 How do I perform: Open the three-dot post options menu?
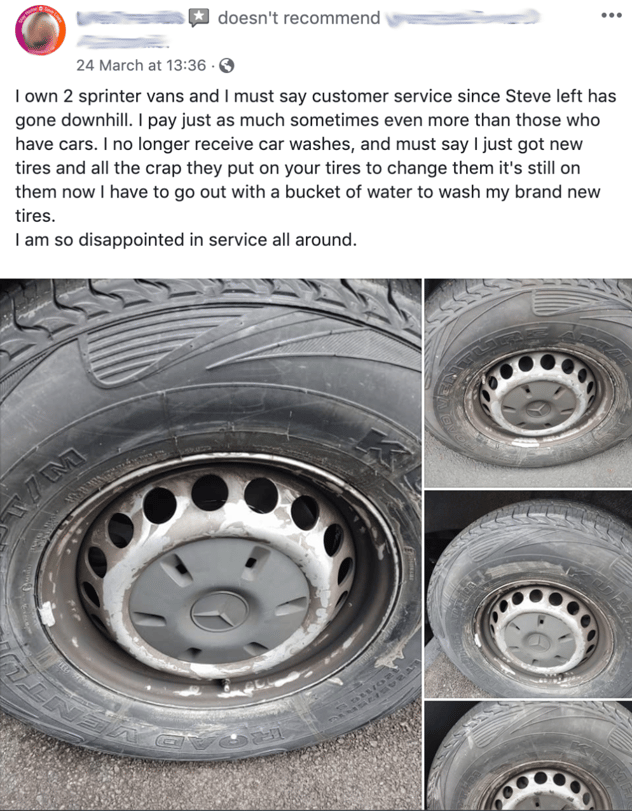click(611, 16)
